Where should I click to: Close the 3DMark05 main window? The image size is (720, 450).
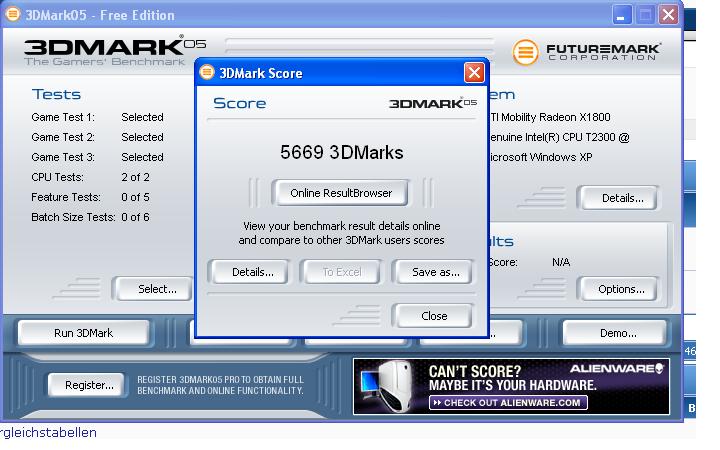[x=668, y=15]
